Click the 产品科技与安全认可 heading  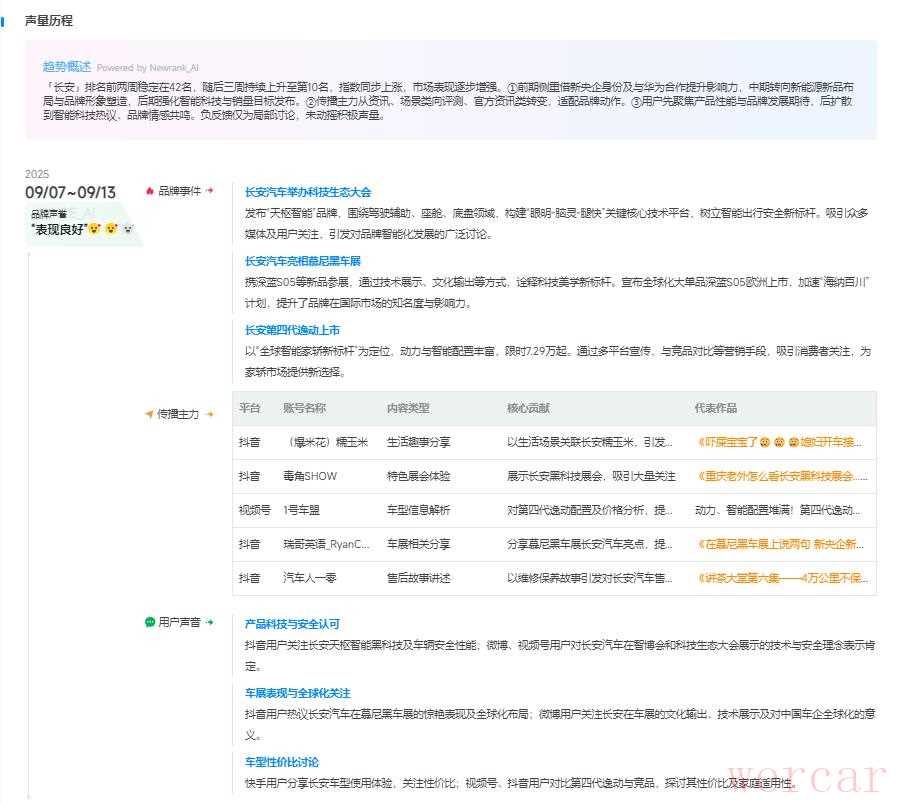292,624
